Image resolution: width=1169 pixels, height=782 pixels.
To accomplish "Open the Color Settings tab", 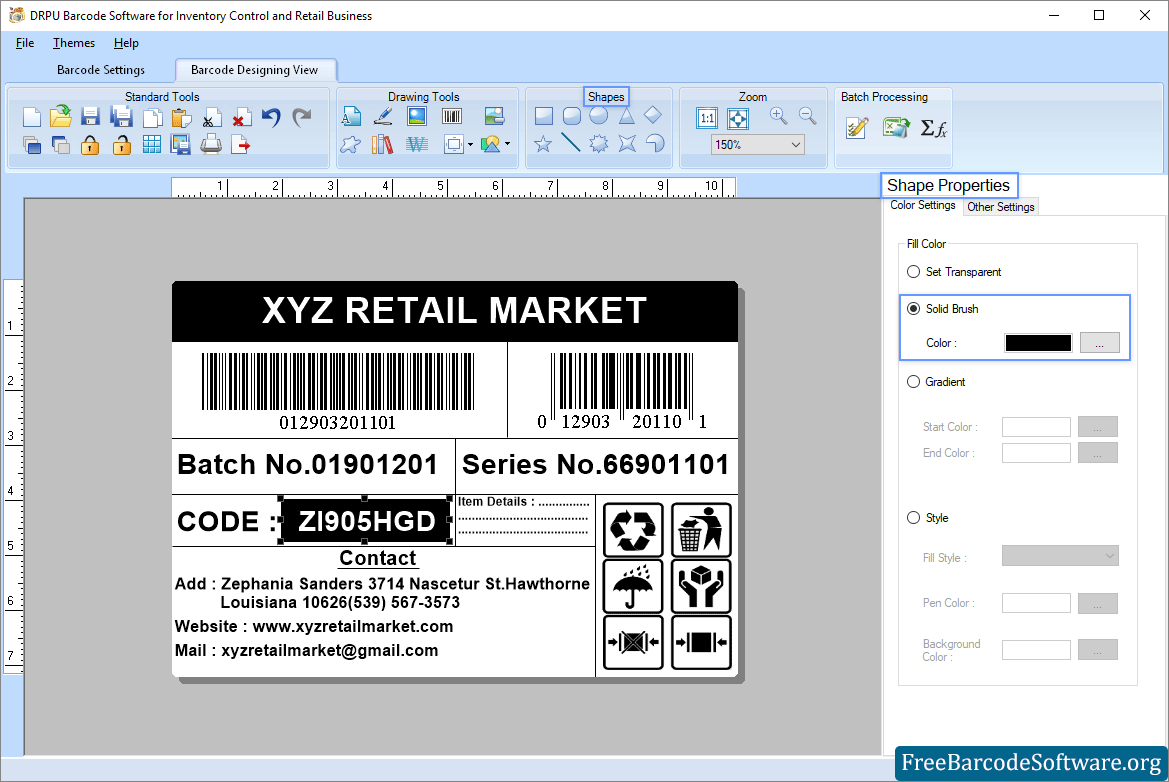I will 923,206.
